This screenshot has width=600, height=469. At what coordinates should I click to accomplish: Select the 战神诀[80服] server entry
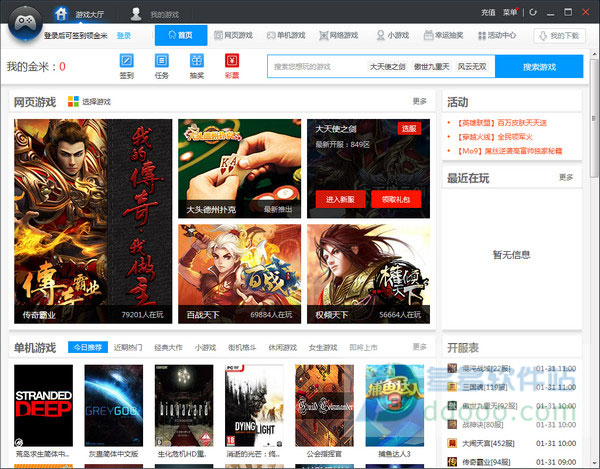(512, 424)
